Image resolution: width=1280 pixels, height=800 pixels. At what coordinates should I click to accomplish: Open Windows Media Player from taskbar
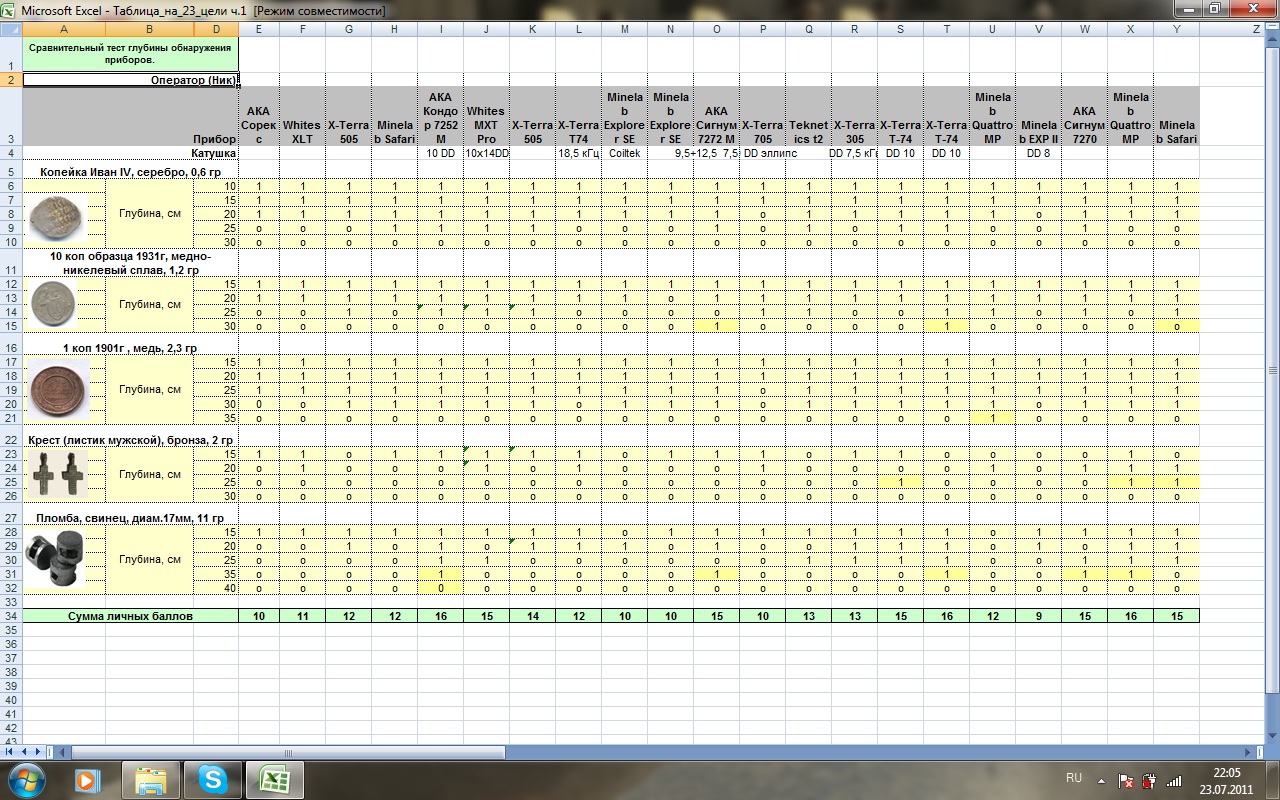[89, 778]
